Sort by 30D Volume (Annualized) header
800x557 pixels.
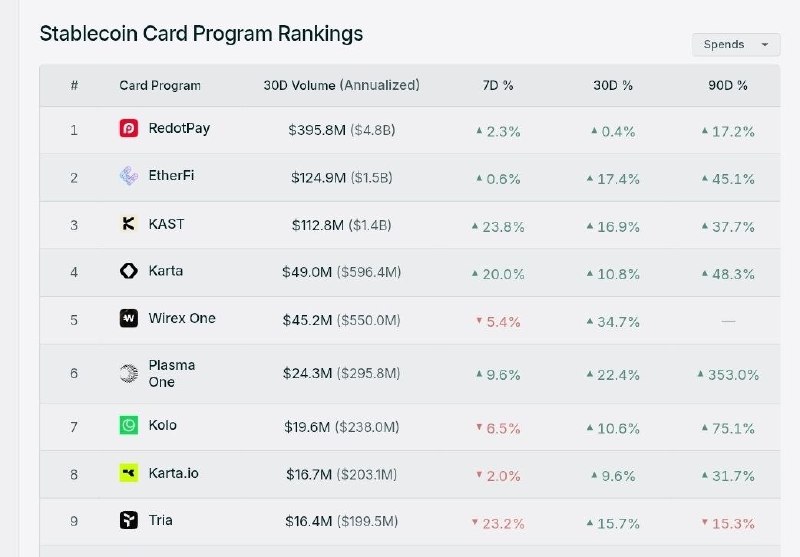point(341,85)
